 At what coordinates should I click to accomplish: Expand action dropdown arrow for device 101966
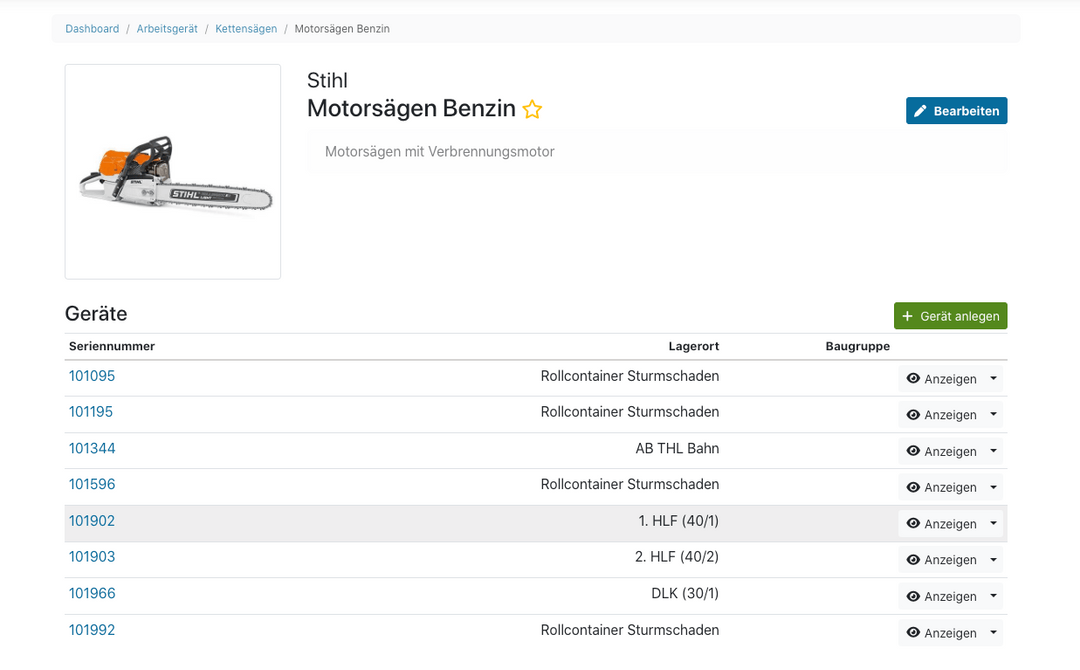[x=993, y=595]
